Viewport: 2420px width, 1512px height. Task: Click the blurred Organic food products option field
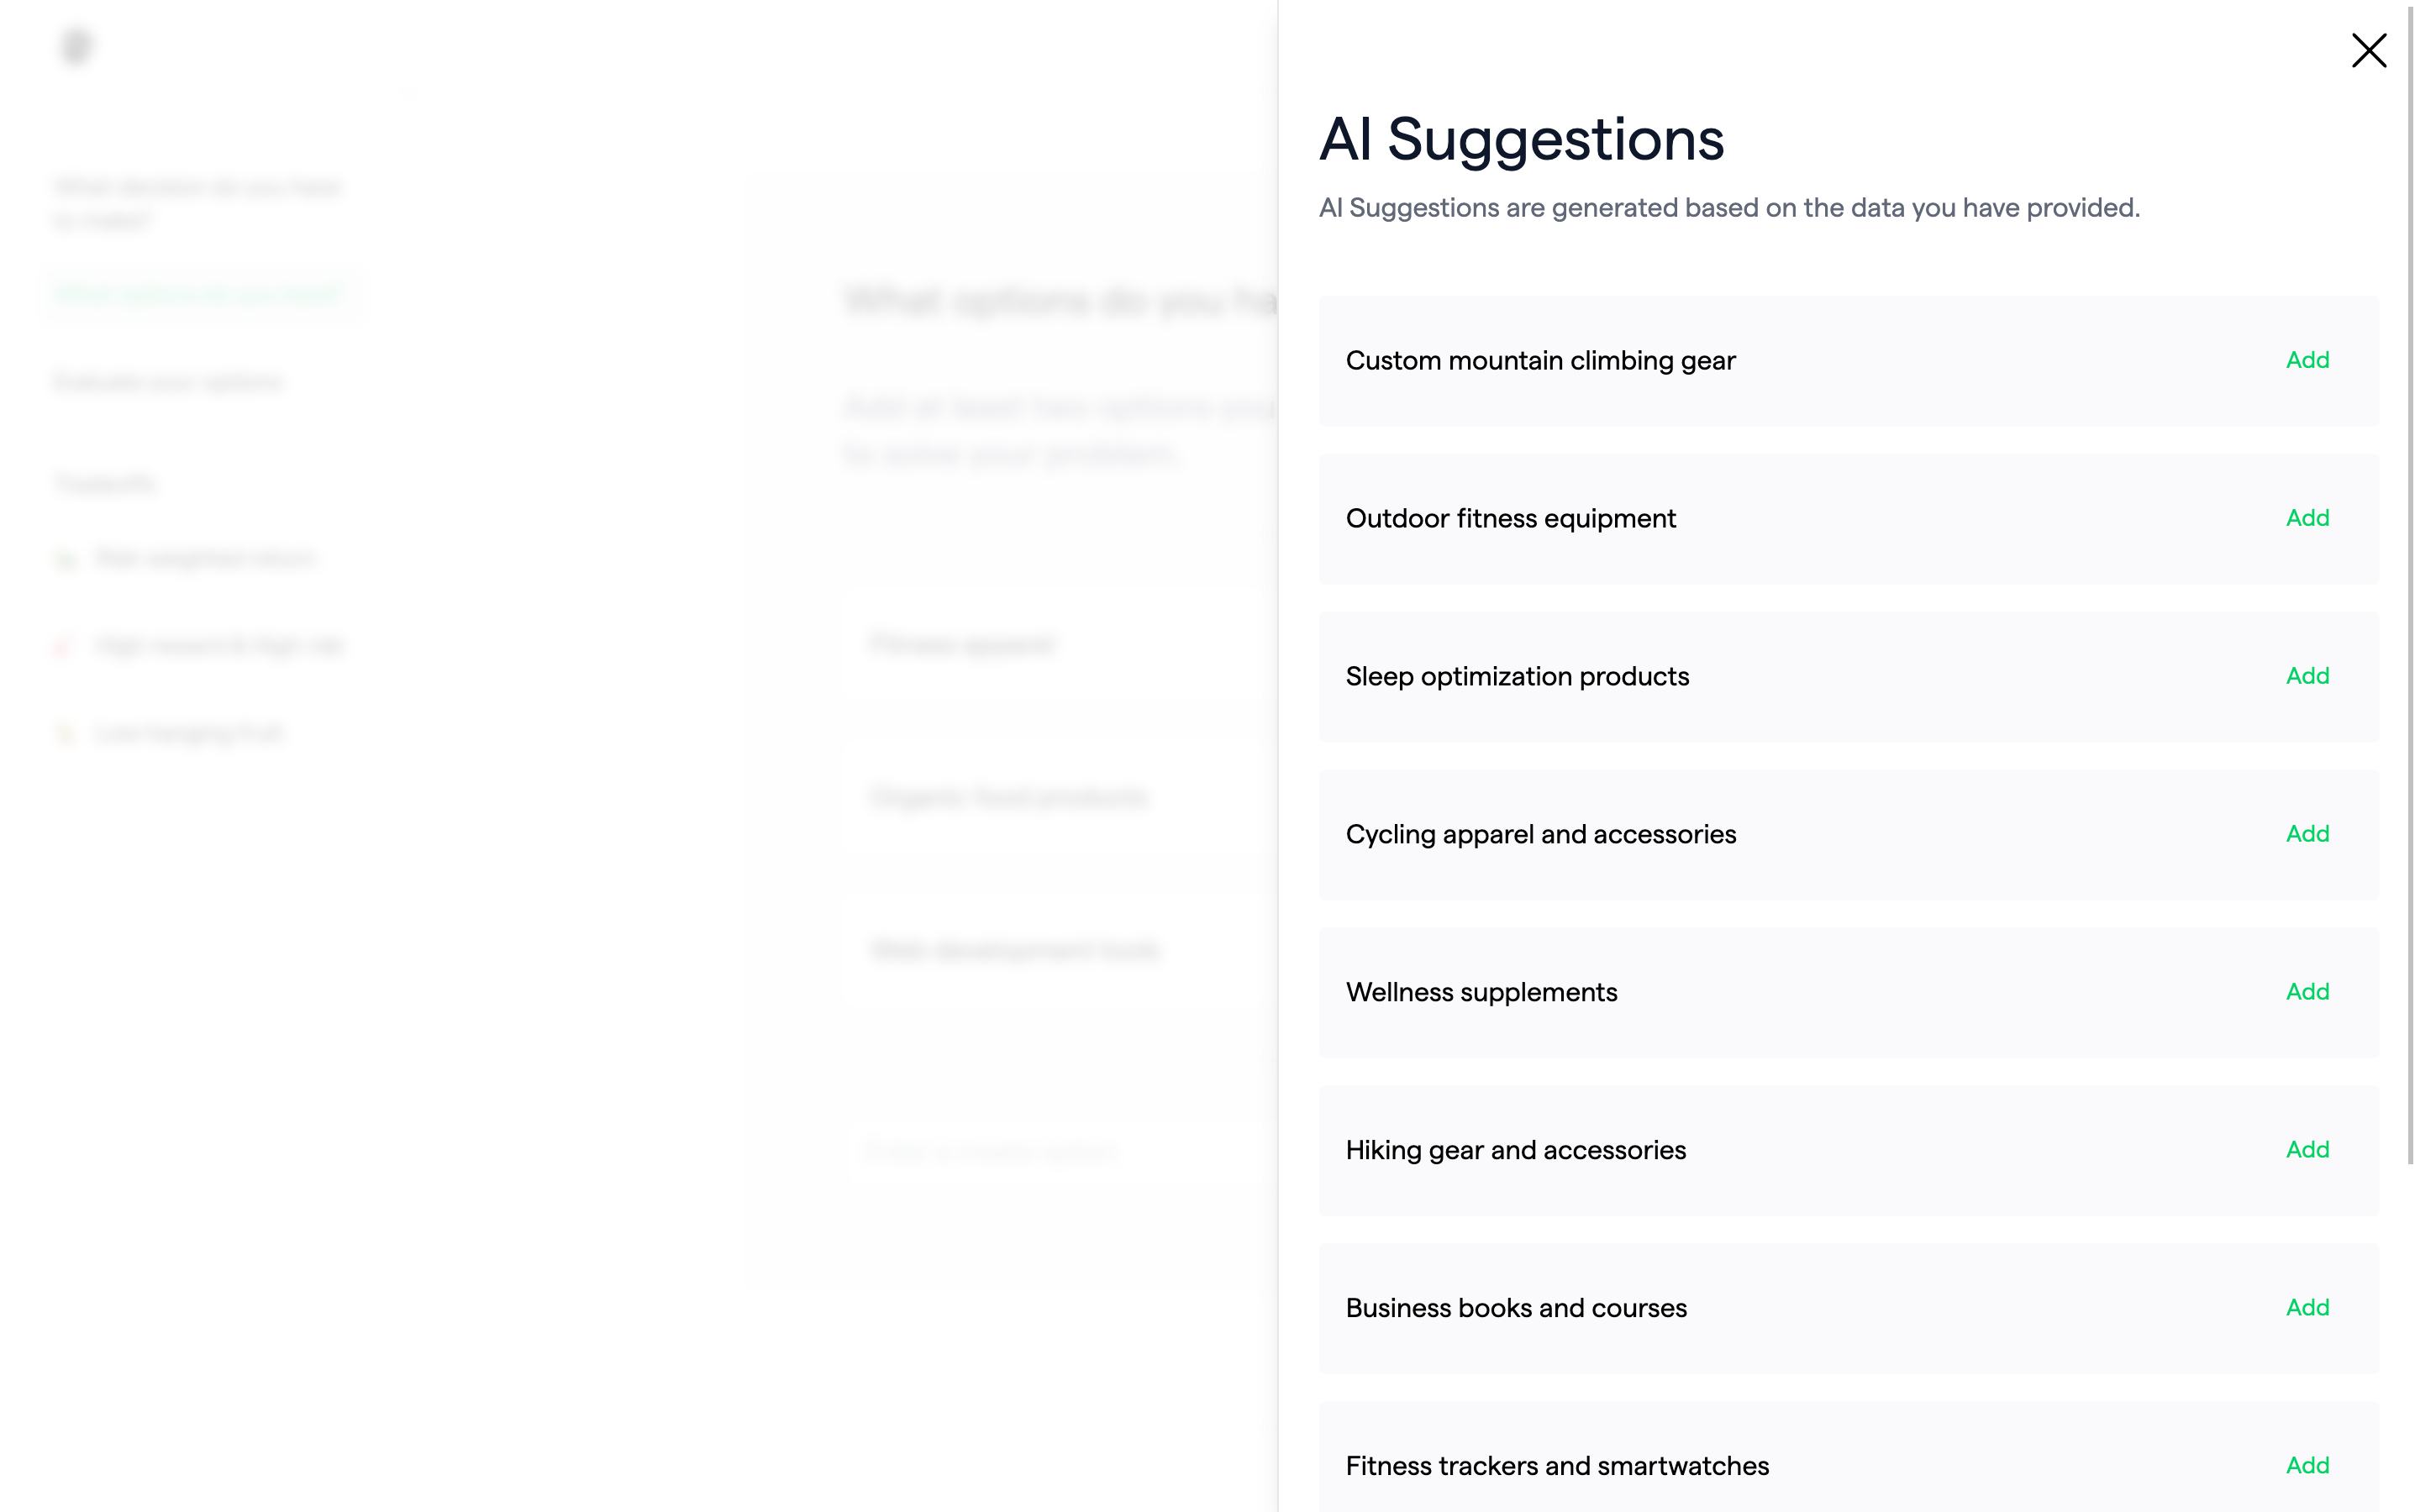pyautogui.click(x=1060, y=797)
